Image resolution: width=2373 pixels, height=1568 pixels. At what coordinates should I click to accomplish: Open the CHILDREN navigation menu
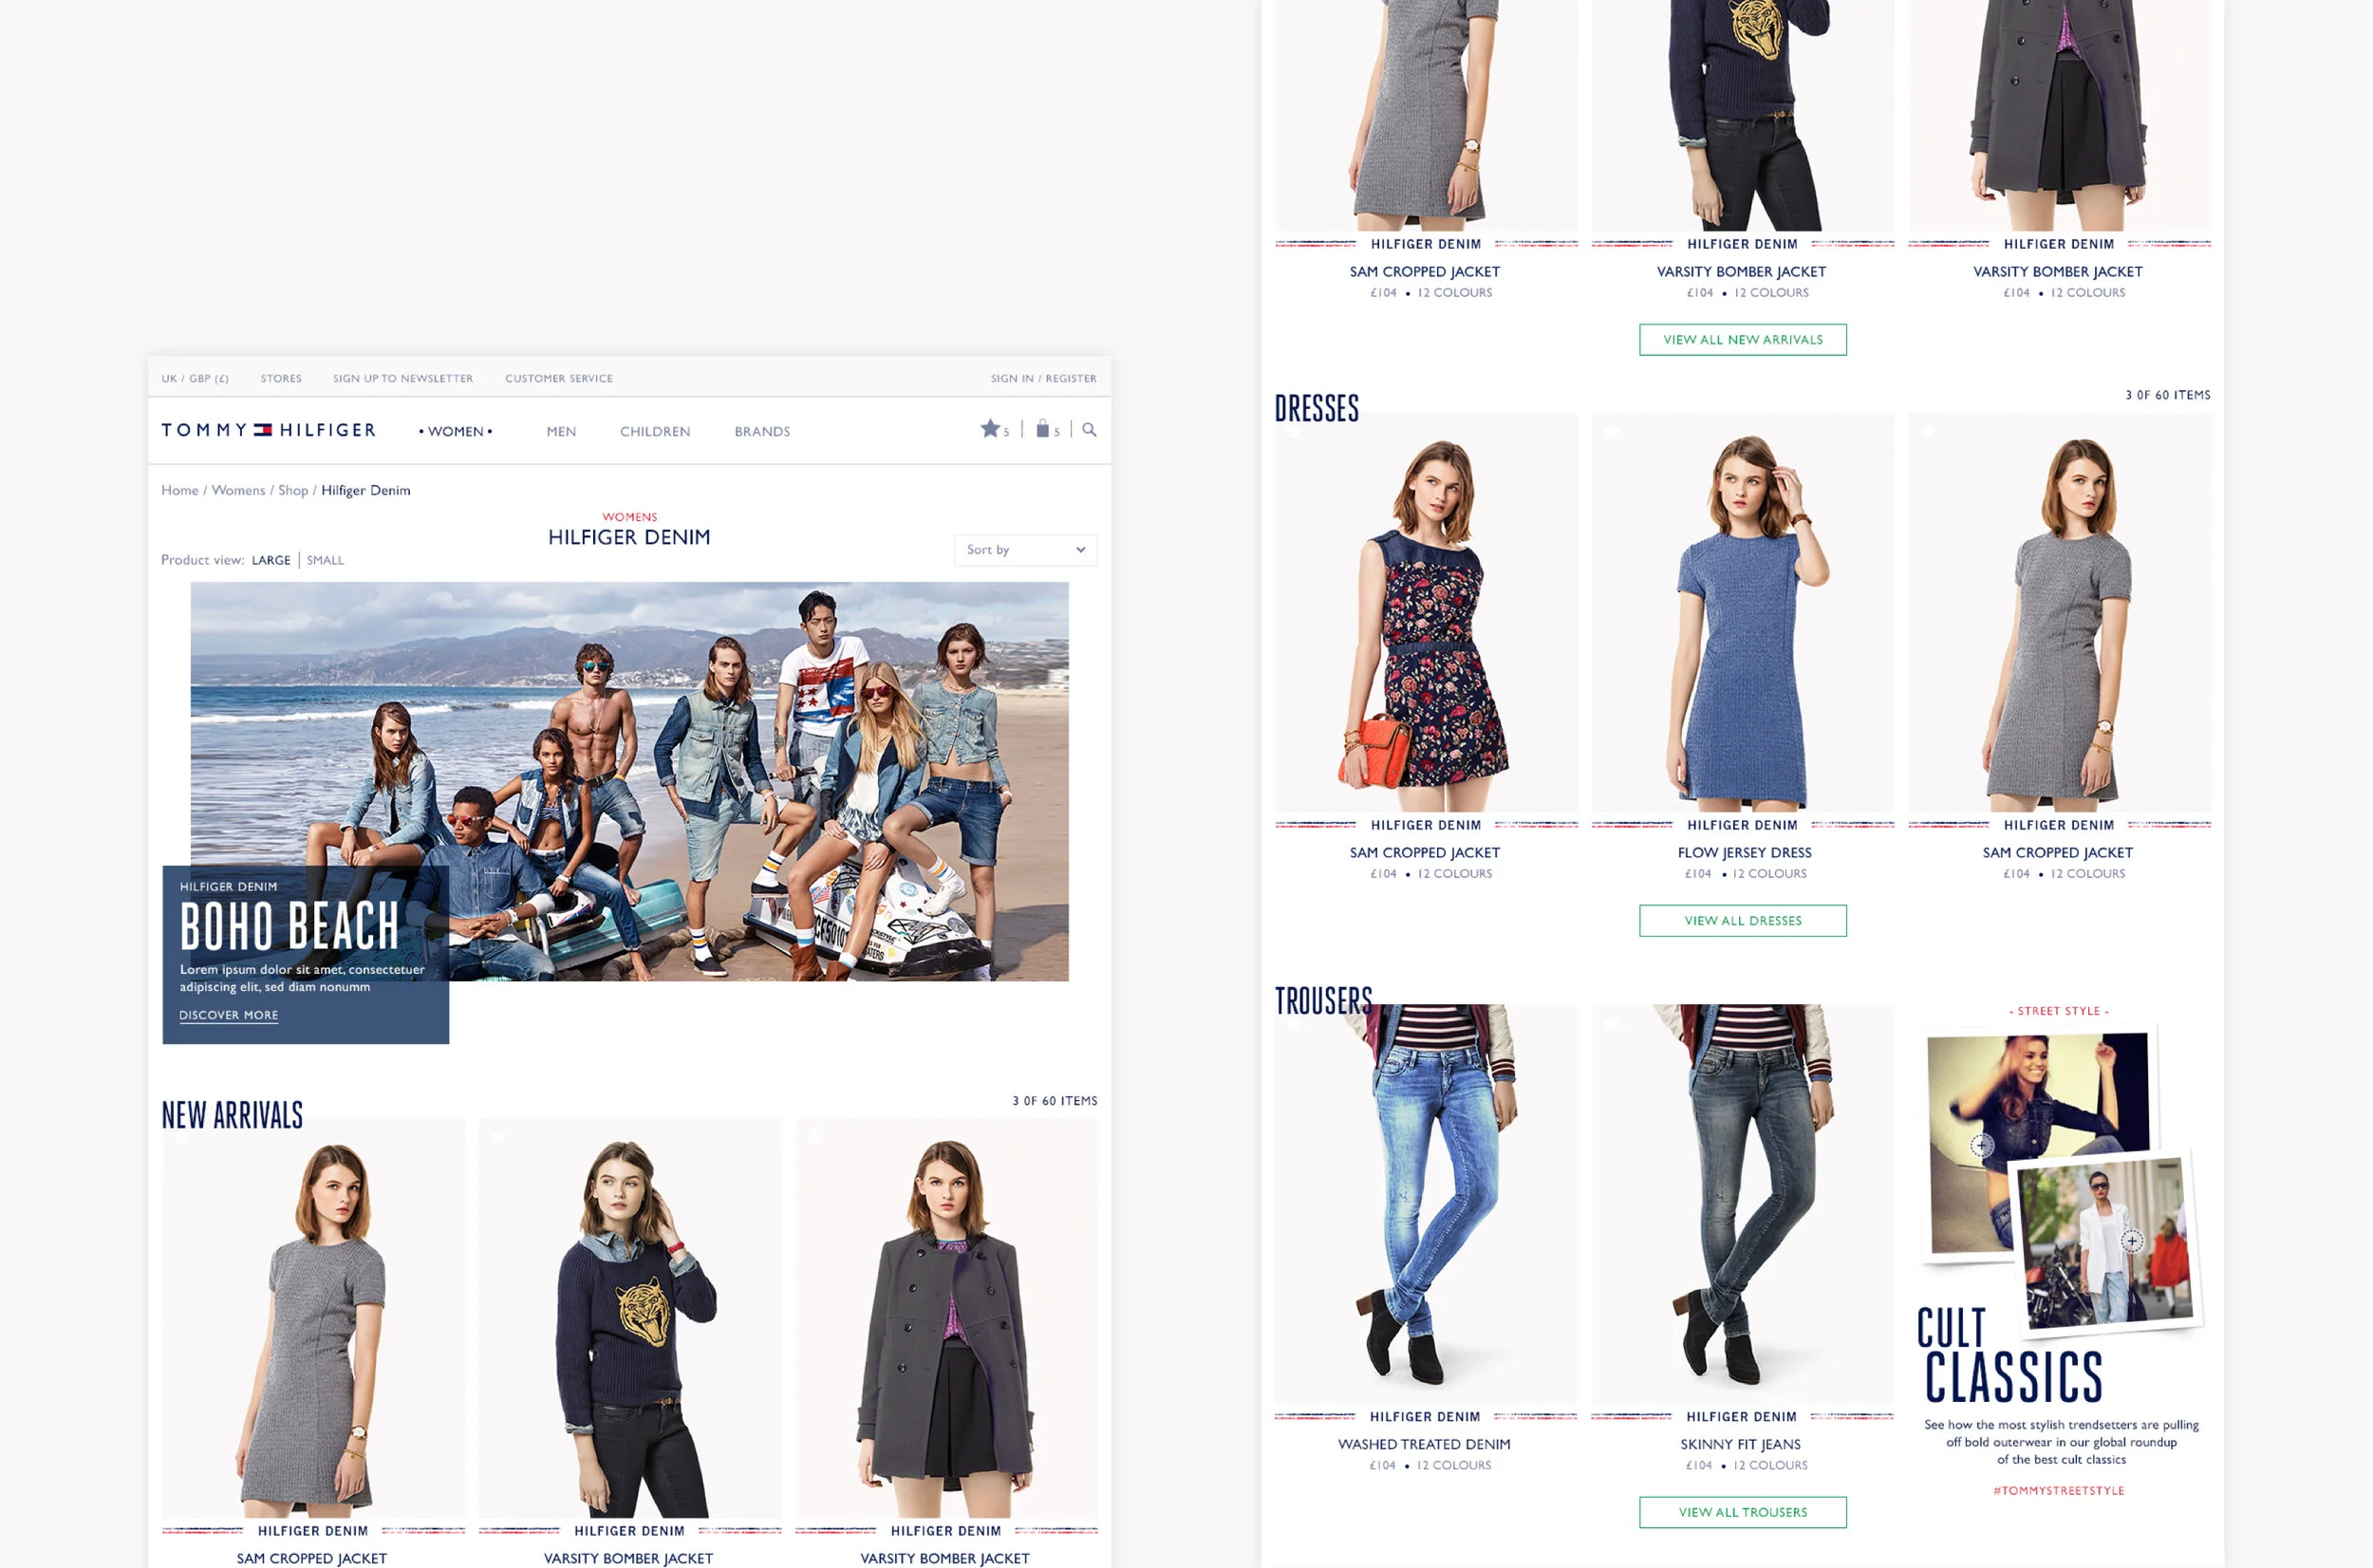click(655, 432)
